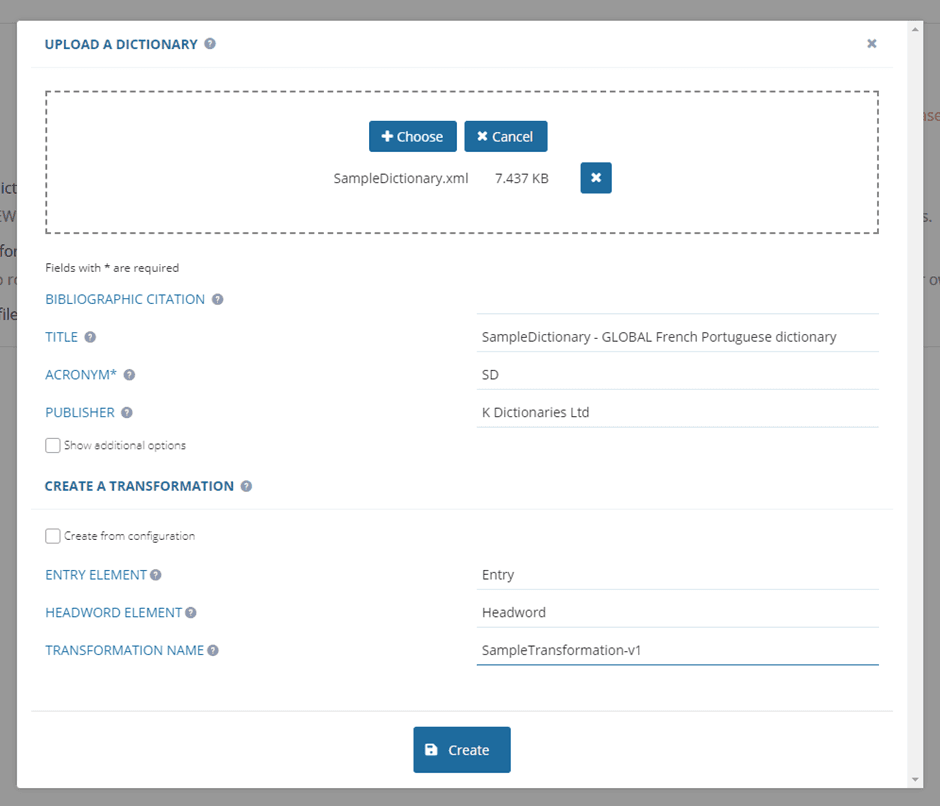The image size is (940, 806).
Task: Enable Show additional options checkbox
Action: [x=53, y=445]
